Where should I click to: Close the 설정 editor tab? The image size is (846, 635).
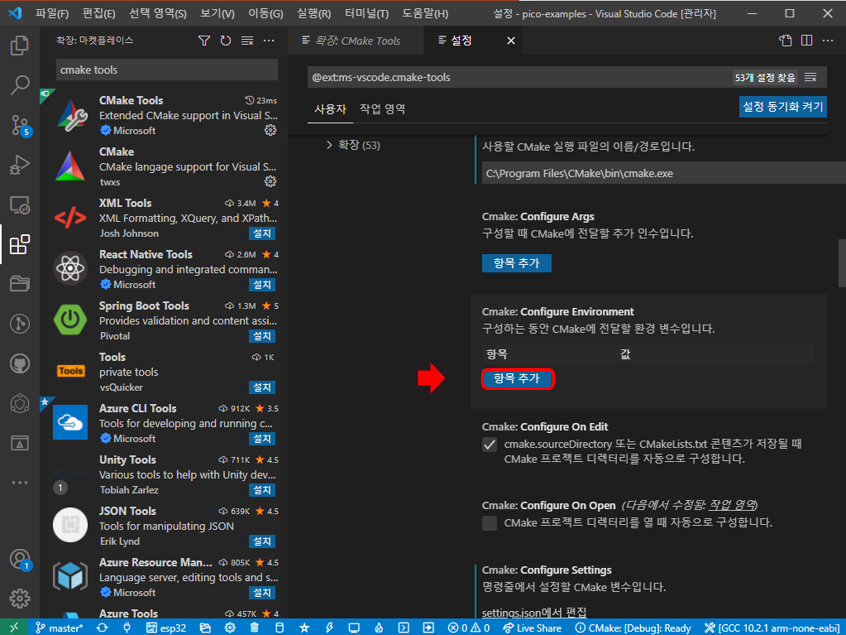click(511, 40)
